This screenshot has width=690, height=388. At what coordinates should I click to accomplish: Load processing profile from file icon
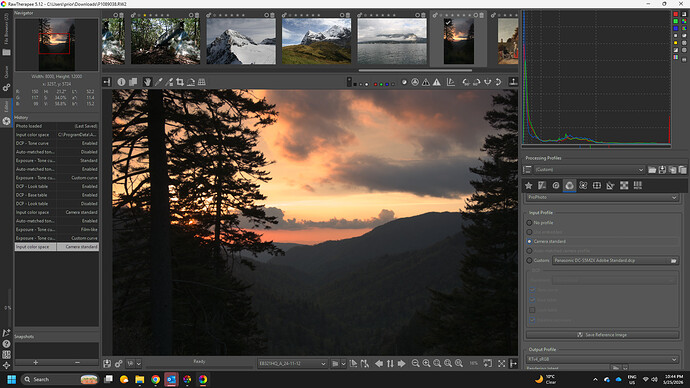point(652,170)
